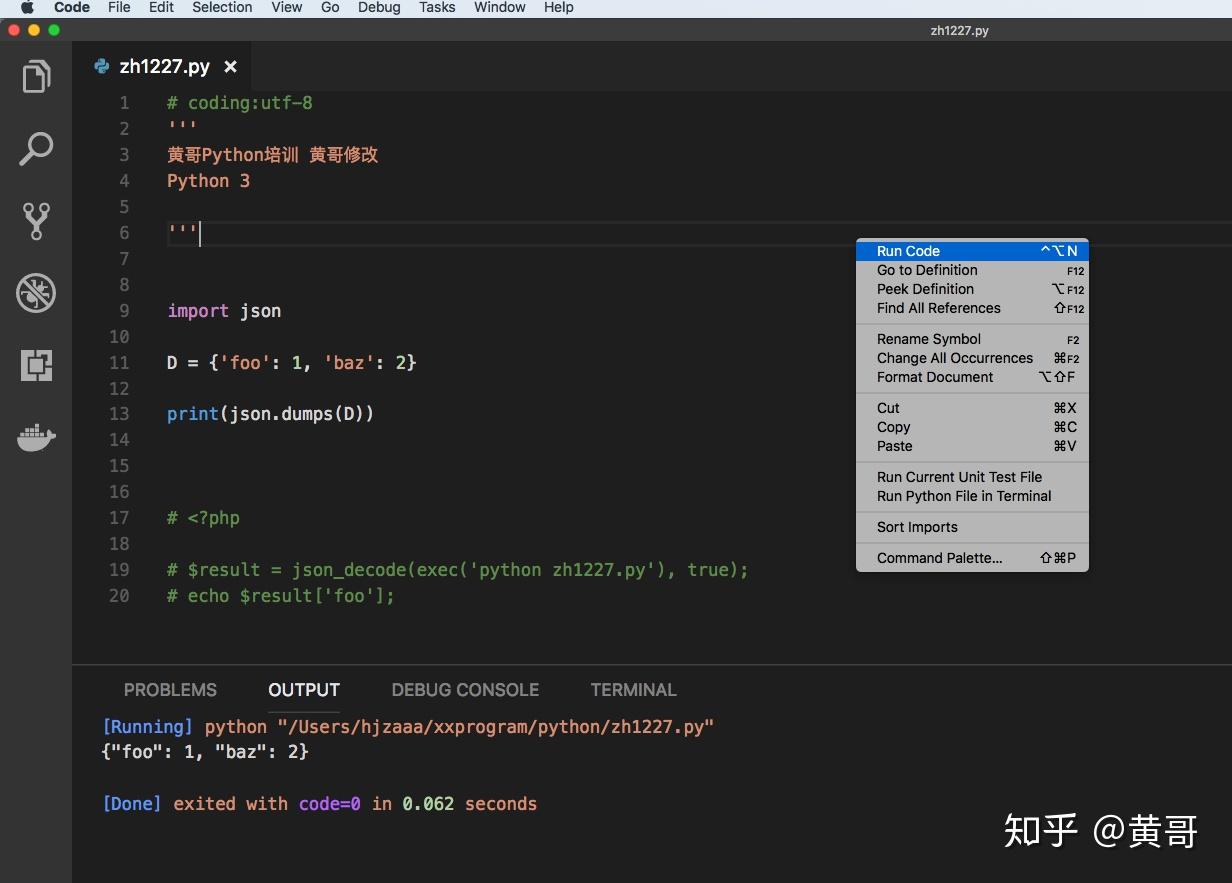Viewport: 1232px width, 883px height.
Task: Click the disabled extensions icon in sidebar
Action: (36, 293)
